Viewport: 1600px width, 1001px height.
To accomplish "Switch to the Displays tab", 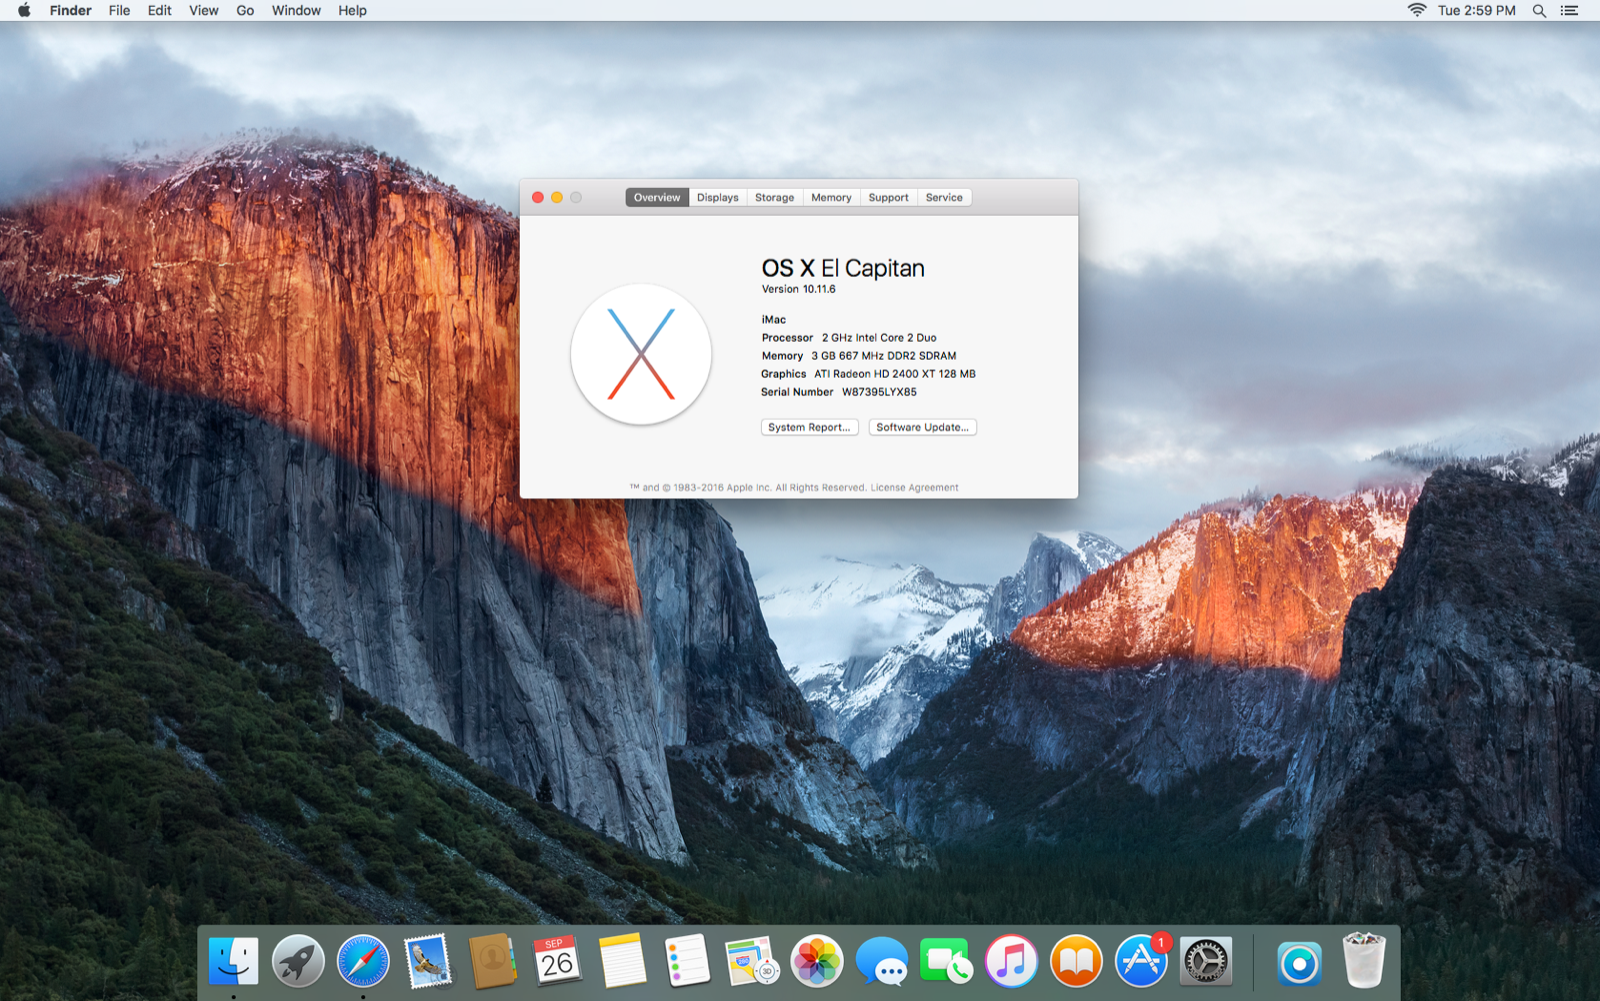I will coord(717,197).
